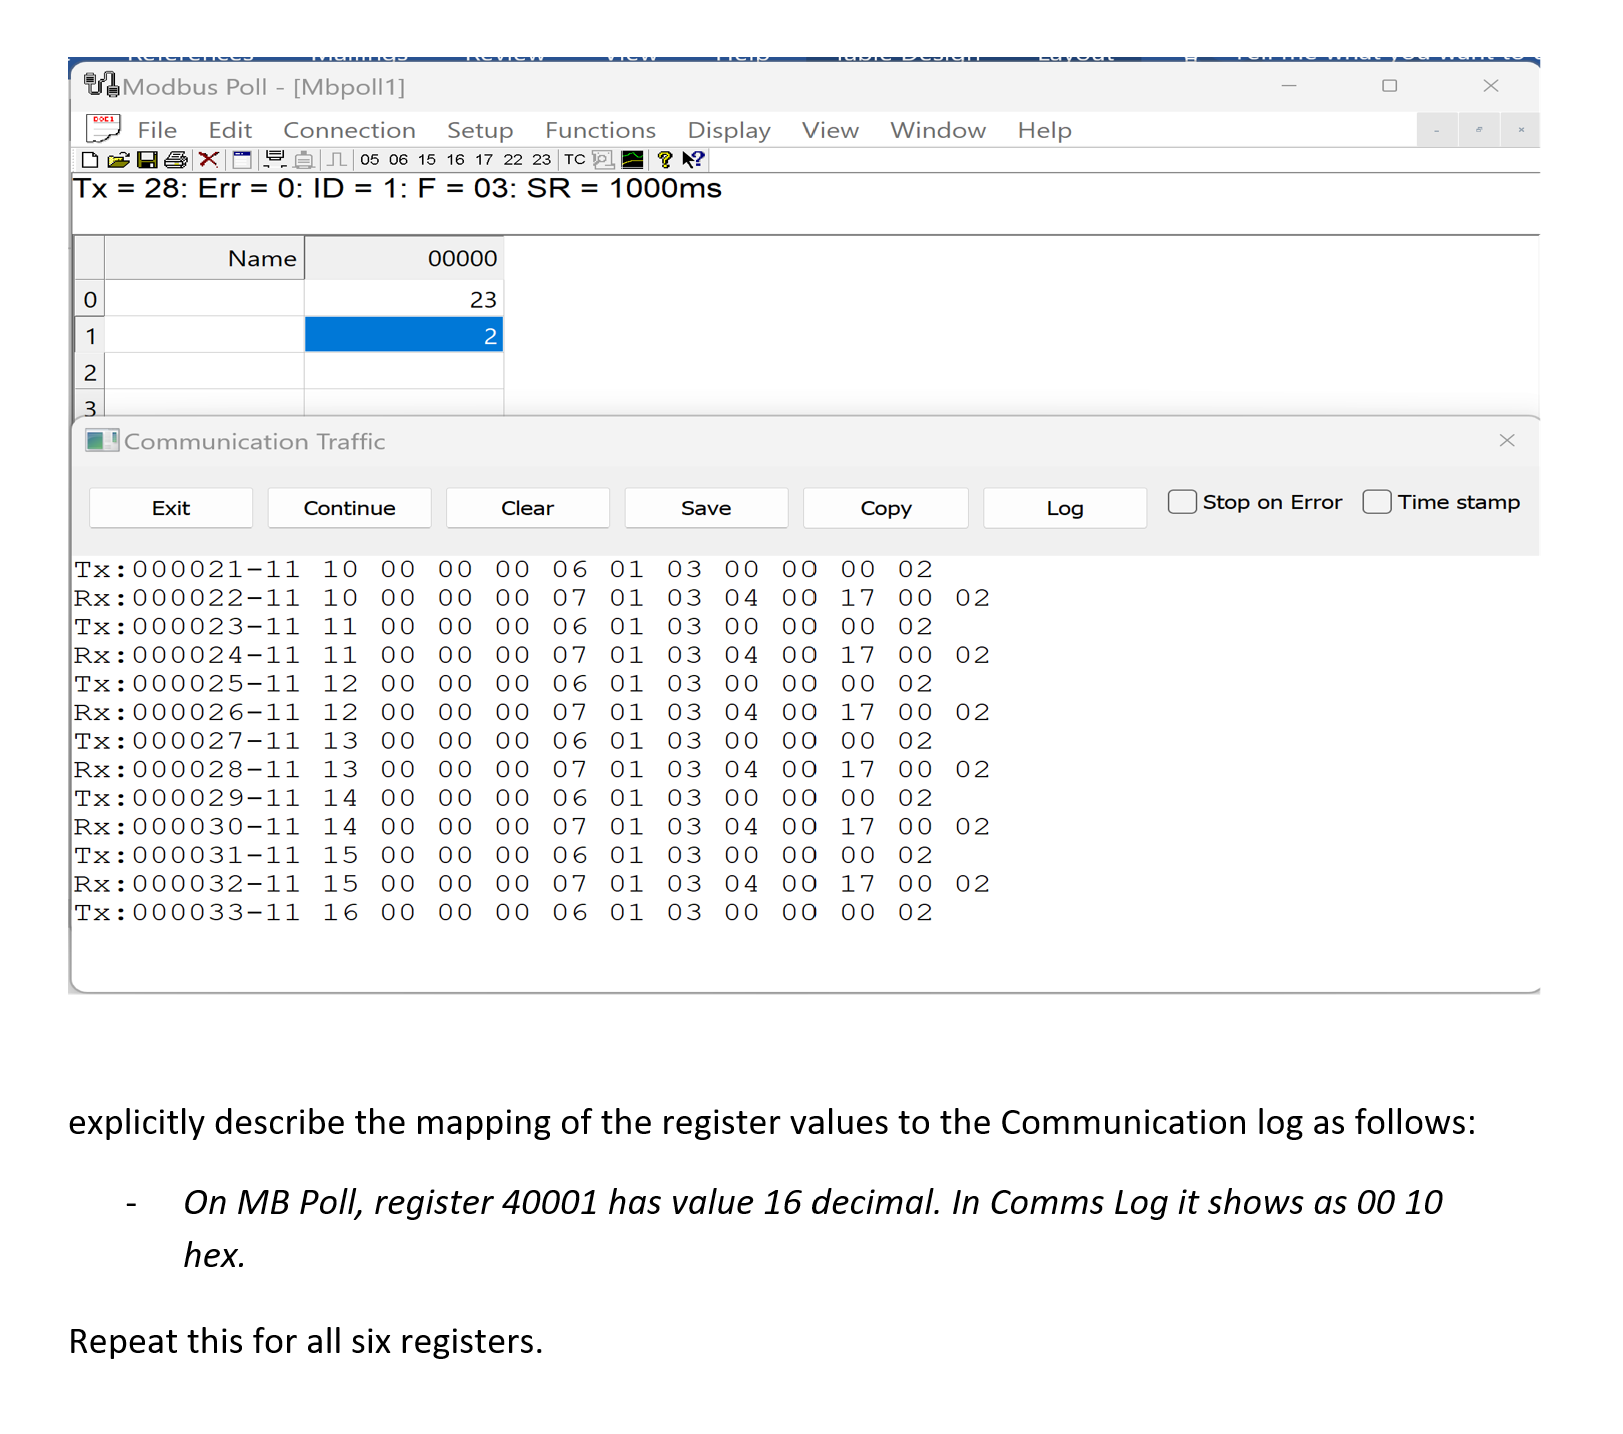Screen dimensions: 1623x1434
Task: Open the Read/Write Definition icon
Action: coord(240,160)
